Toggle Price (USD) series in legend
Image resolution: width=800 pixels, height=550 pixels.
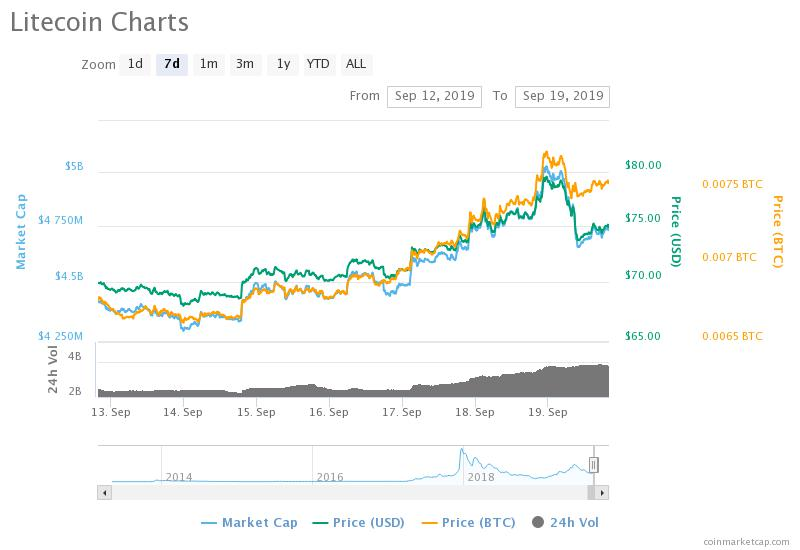pos(359,522)
